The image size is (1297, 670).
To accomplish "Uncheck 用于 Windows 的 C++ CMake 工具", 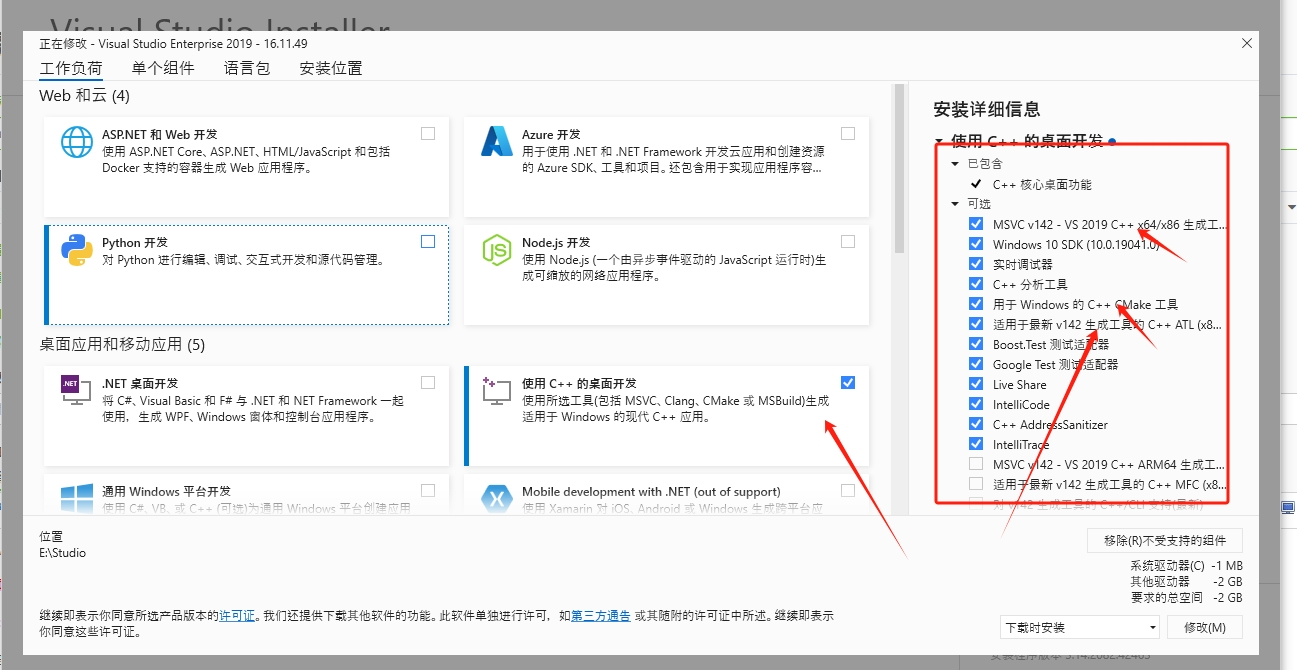I will coord(976,304).
